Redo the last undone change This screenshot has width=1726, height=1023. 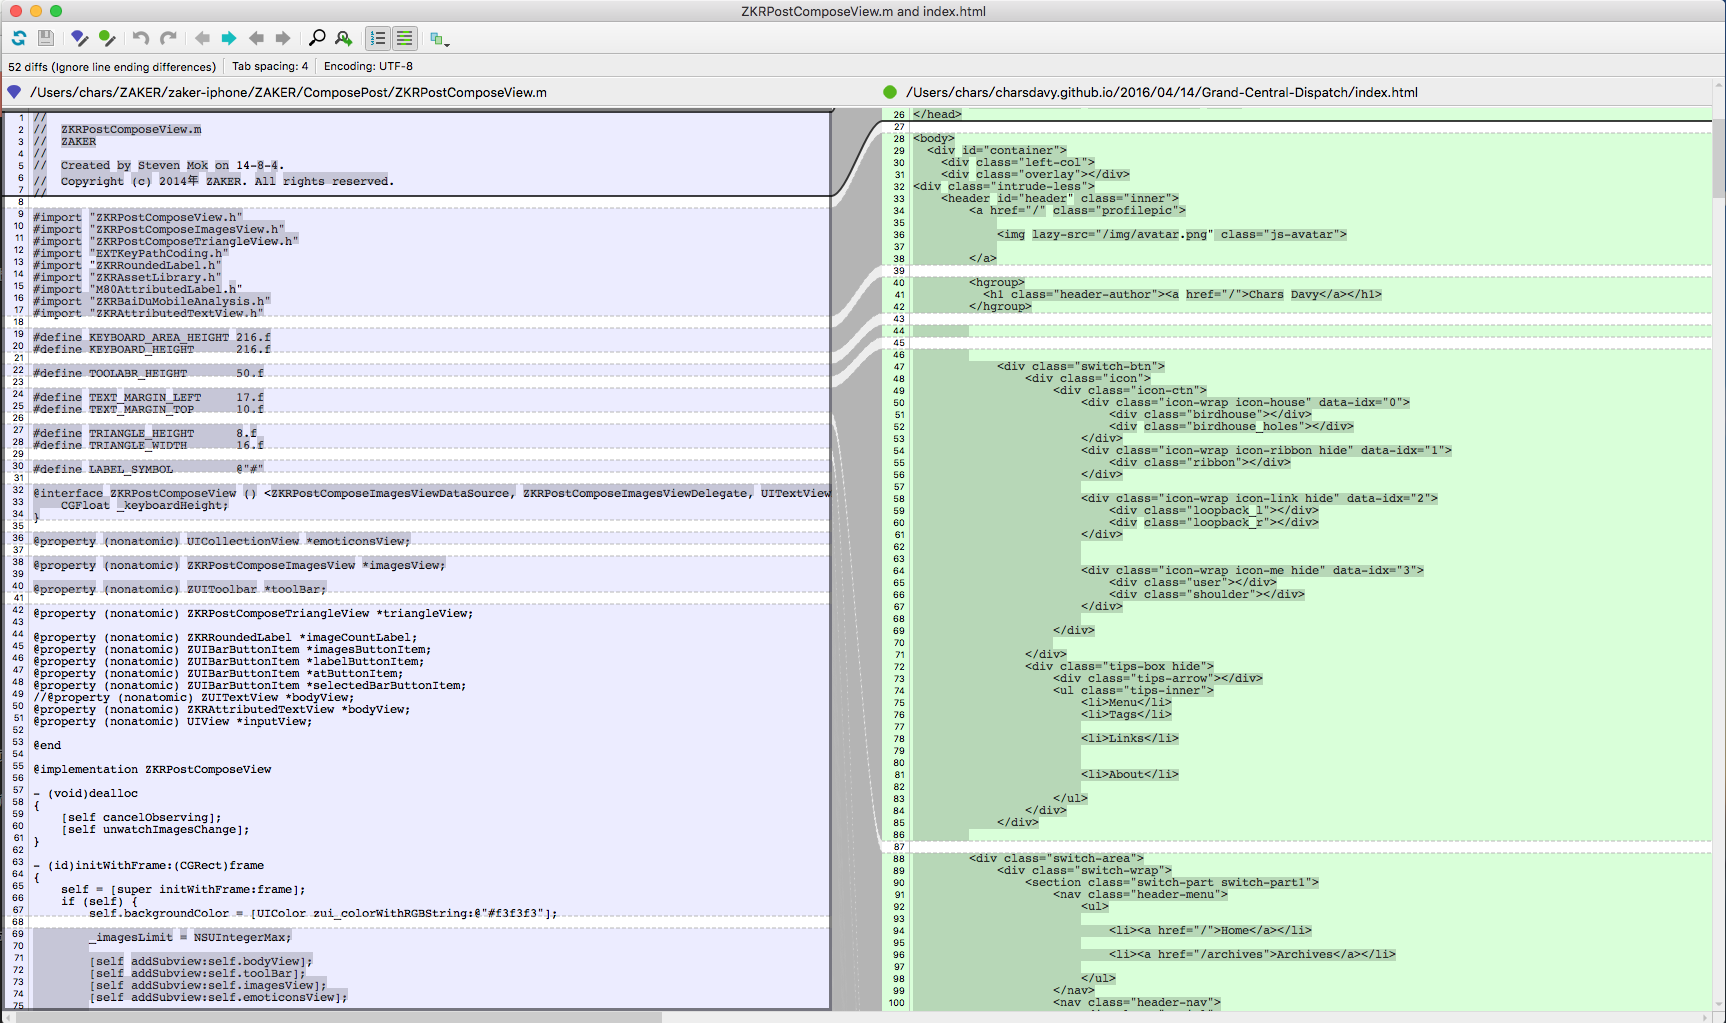tap(168, 38)
